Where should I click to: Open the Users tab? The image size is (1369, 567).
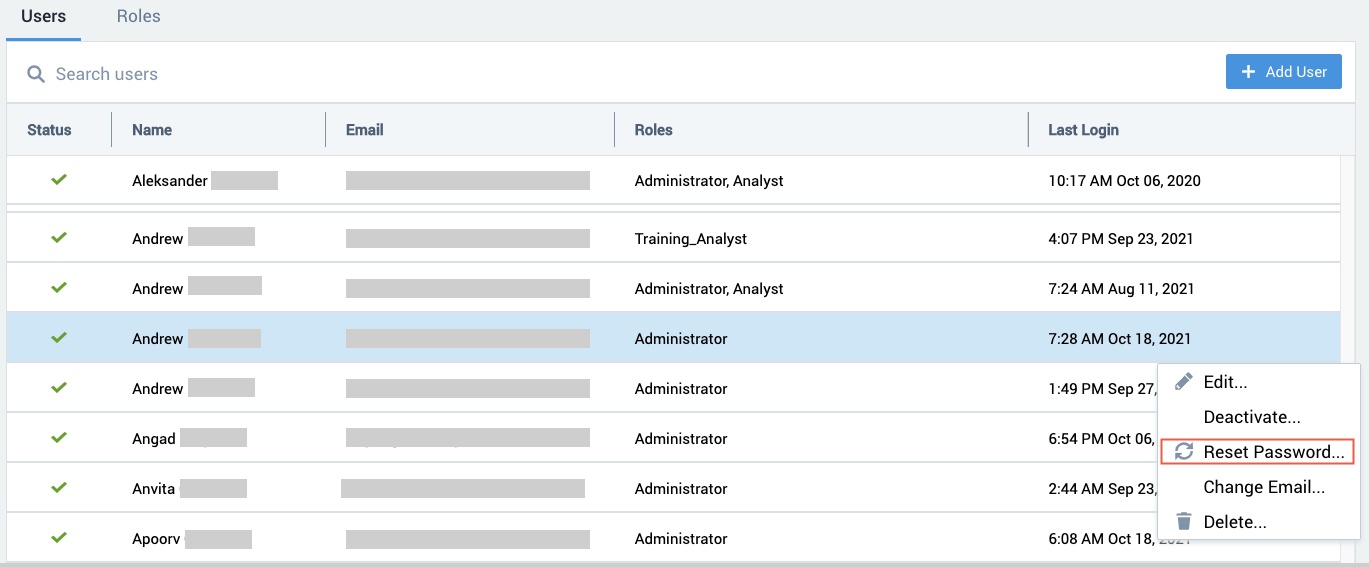(x=43, y=17)
